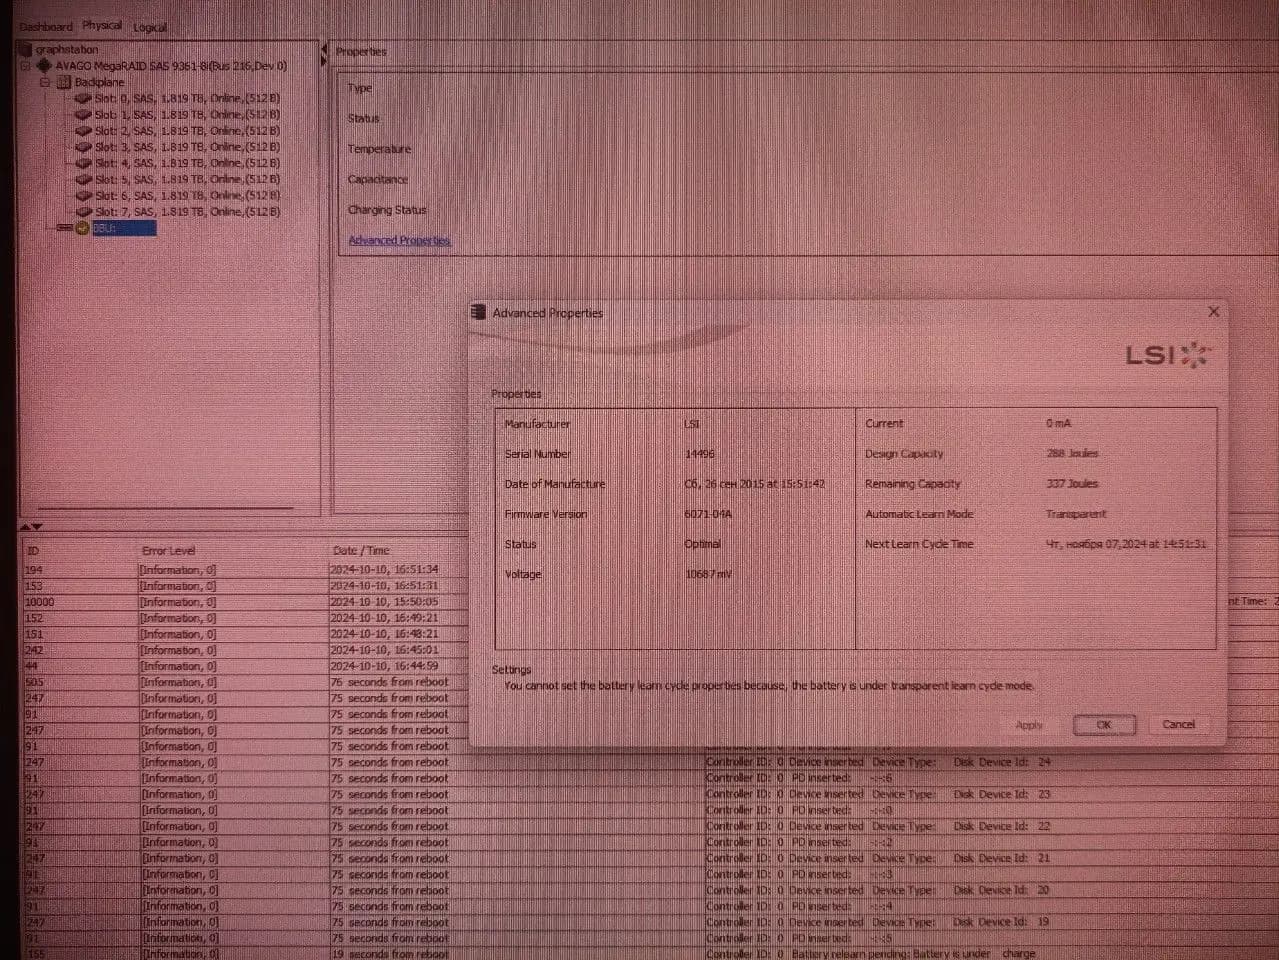Click the Slot 7 disk drive icon

click(x=83, y=211)
